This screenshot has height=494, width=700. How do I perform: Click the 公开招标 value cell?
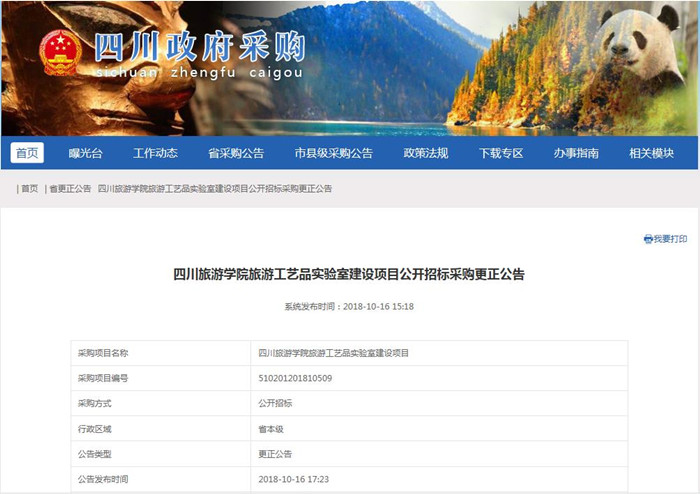click(439, 403)
